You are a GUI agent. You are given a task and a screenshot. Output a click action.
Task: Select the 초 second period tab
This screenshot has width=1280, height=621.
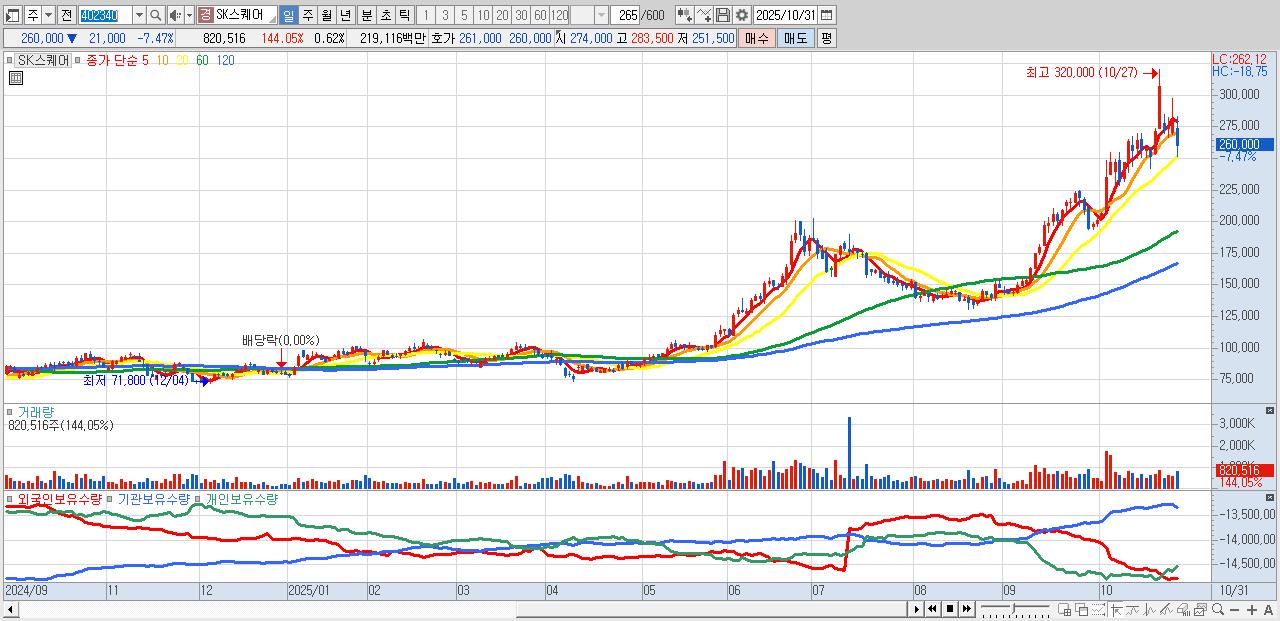[x=385, y=15]
